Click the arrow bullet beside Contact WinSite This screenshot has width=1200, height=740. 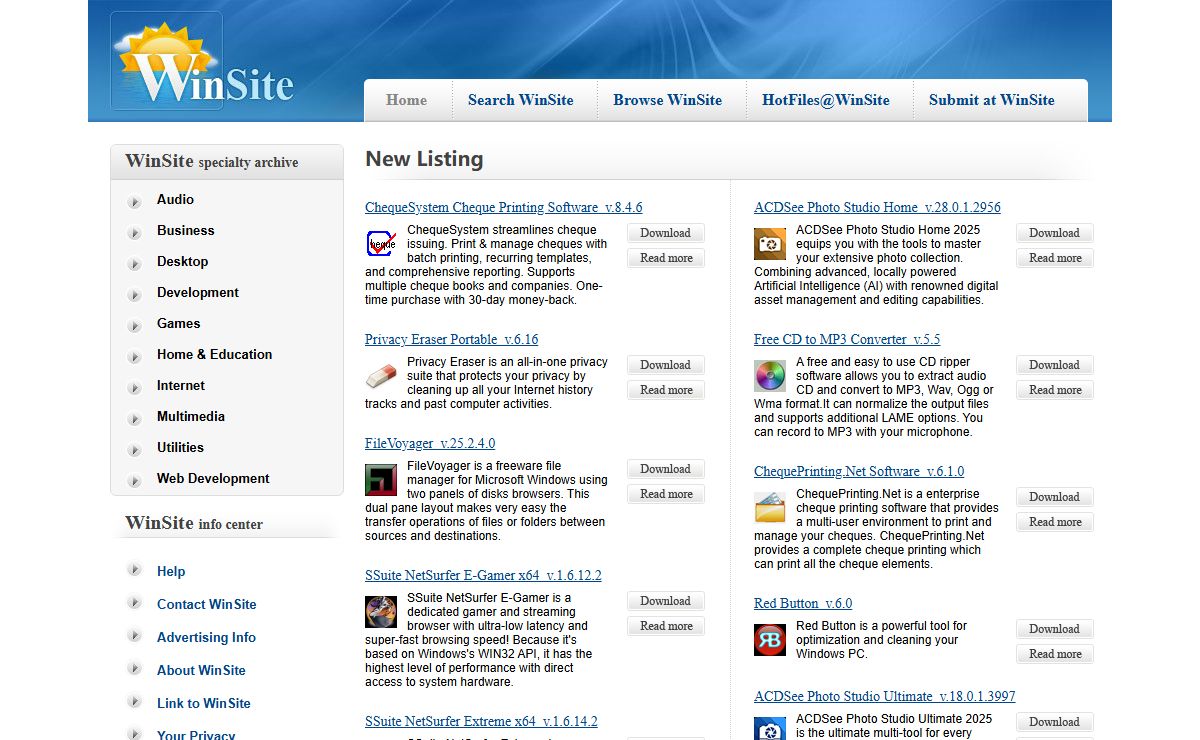coord(135,603)
